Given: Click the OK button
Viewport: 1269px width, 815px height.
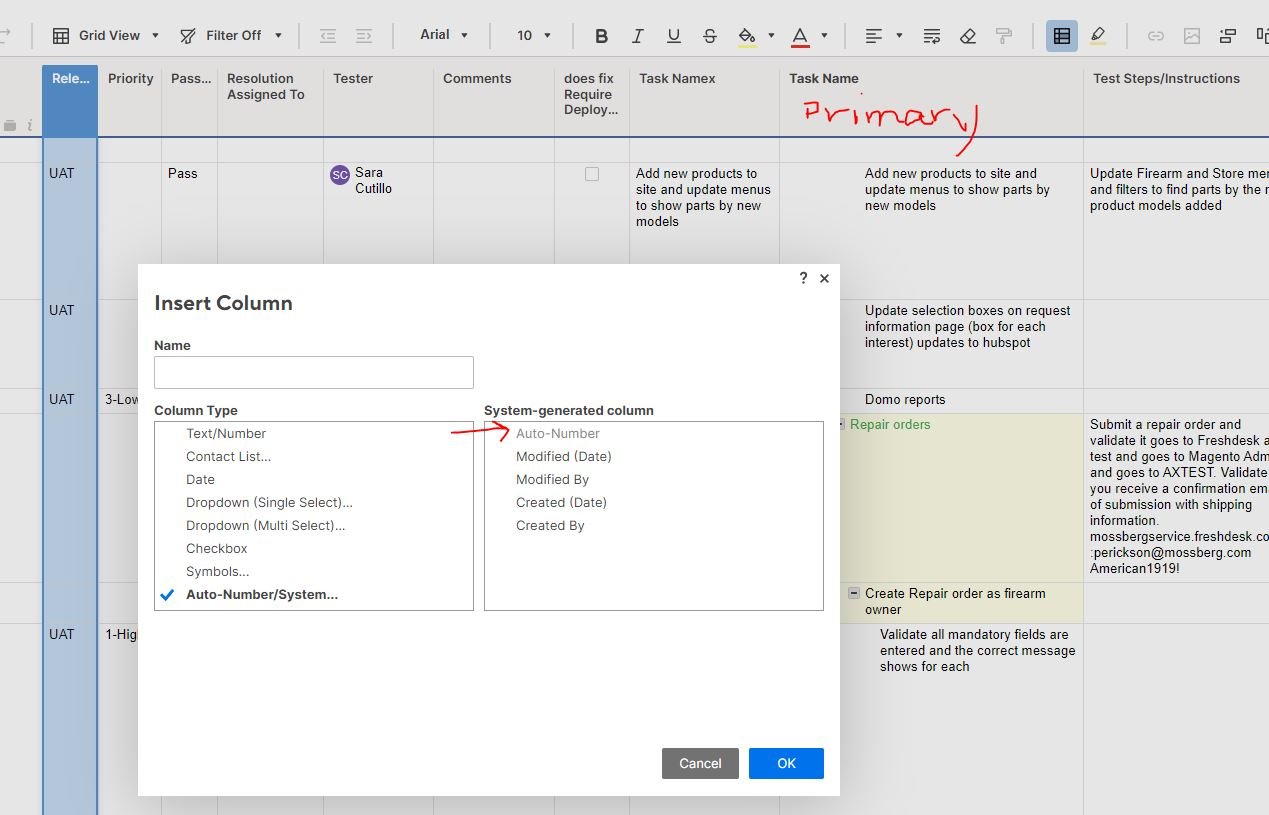Looking at the screenshot, I should (786, 763).
